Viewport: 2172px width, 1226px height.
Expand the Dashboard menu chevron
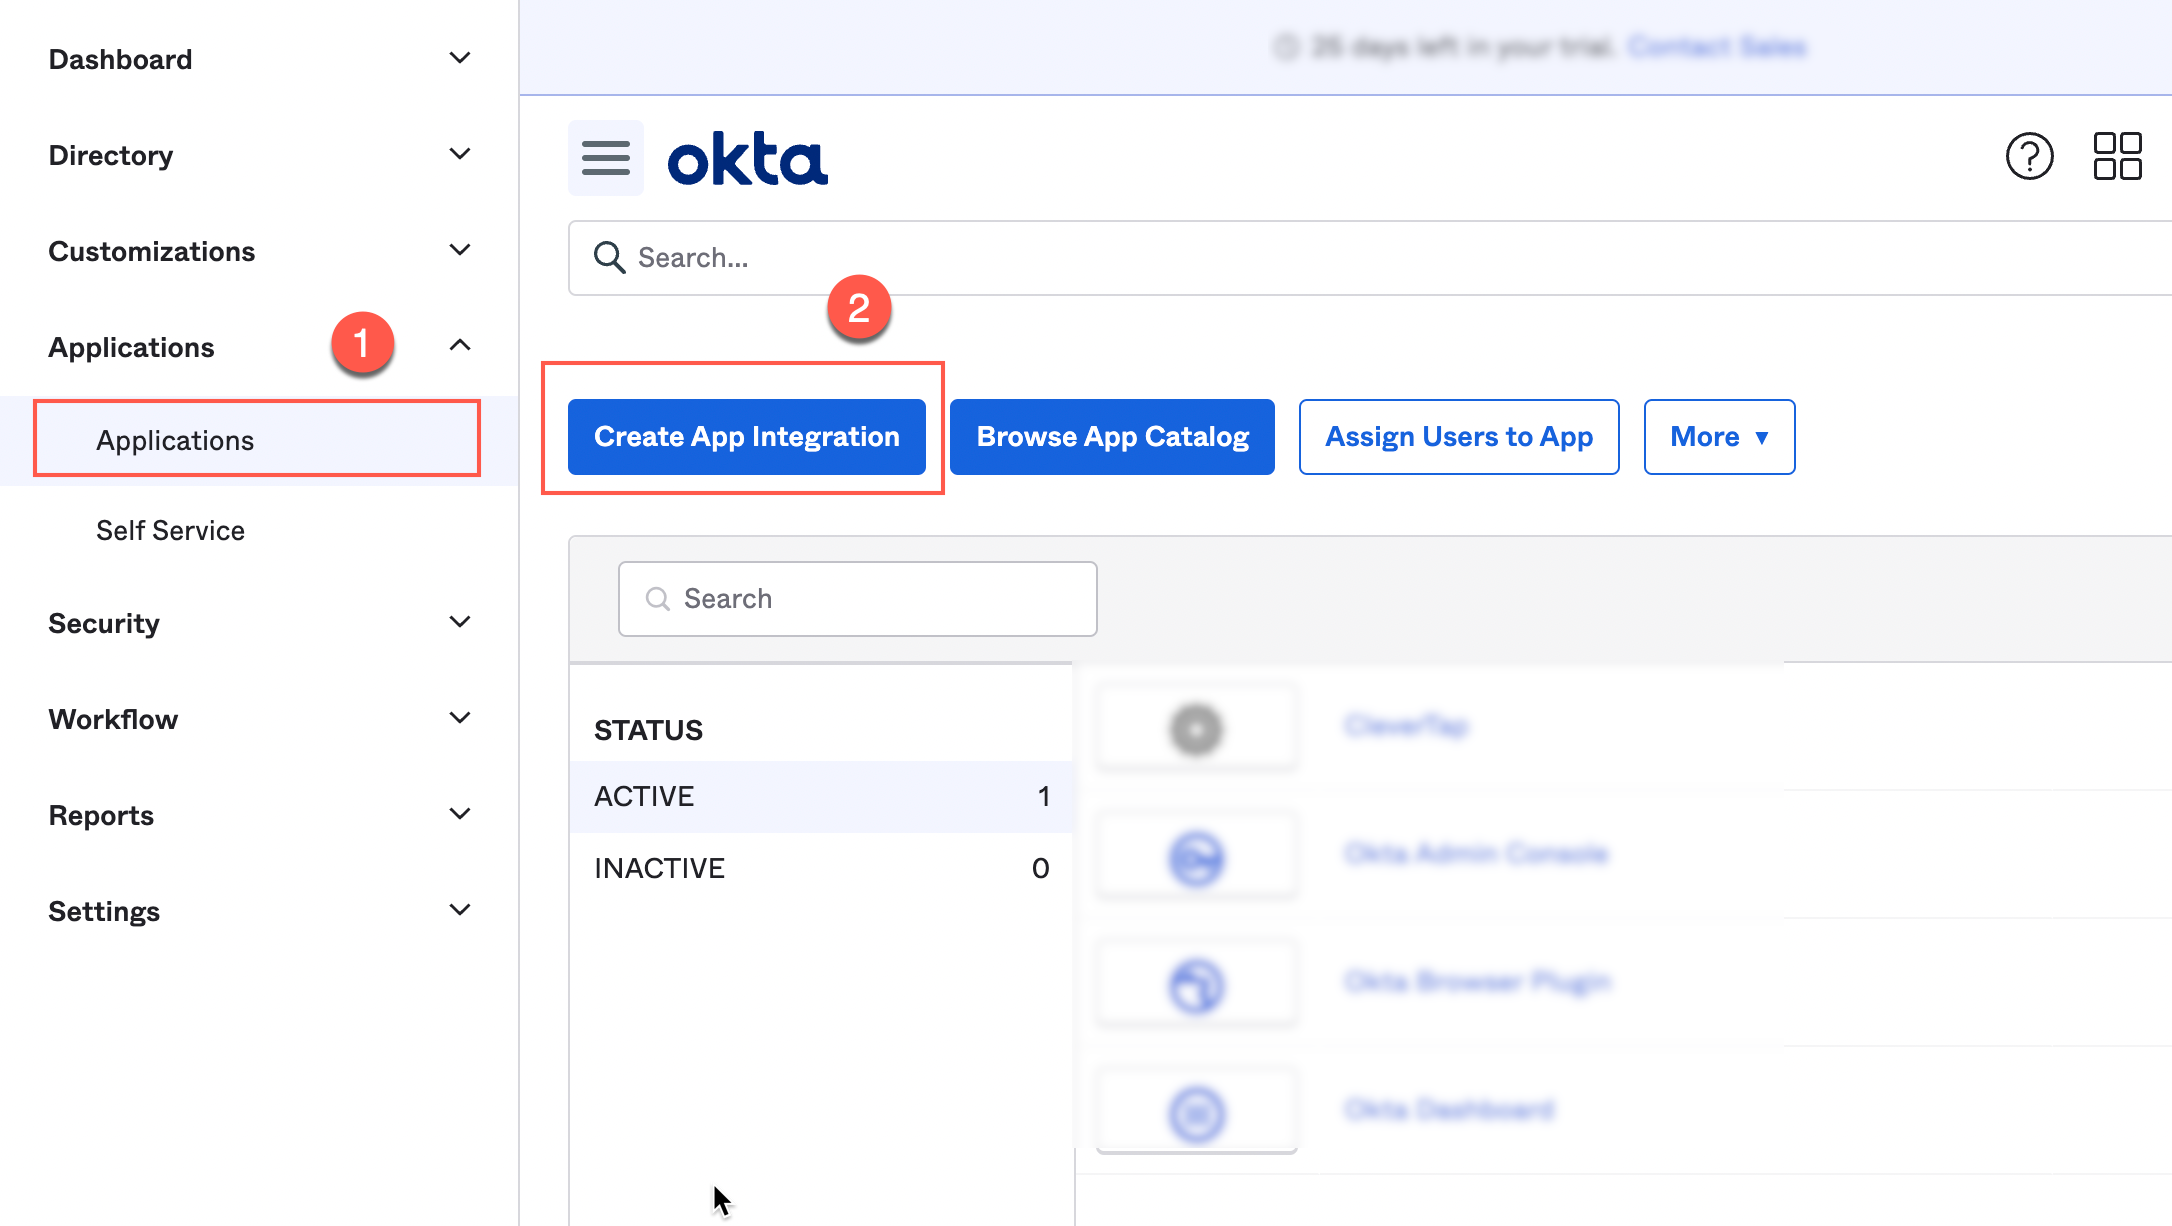(x=460, y=58)
